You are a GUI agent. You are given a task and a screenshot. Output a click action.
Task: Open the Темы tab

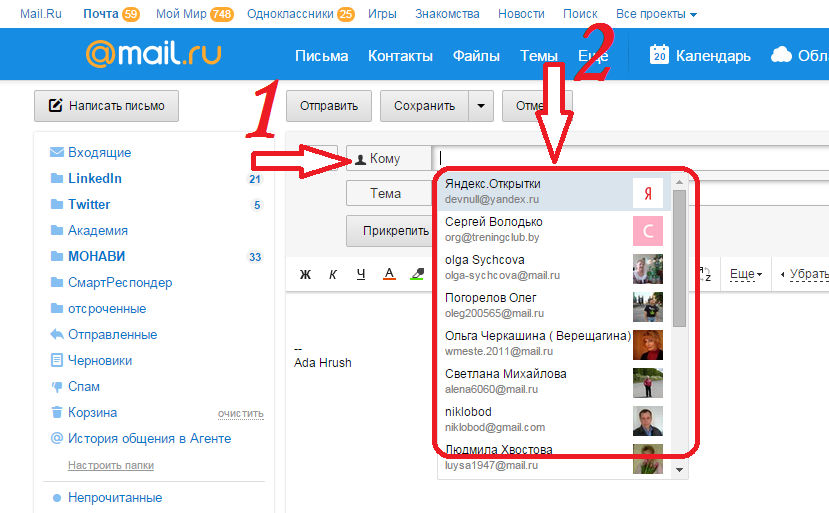(539, 56)
